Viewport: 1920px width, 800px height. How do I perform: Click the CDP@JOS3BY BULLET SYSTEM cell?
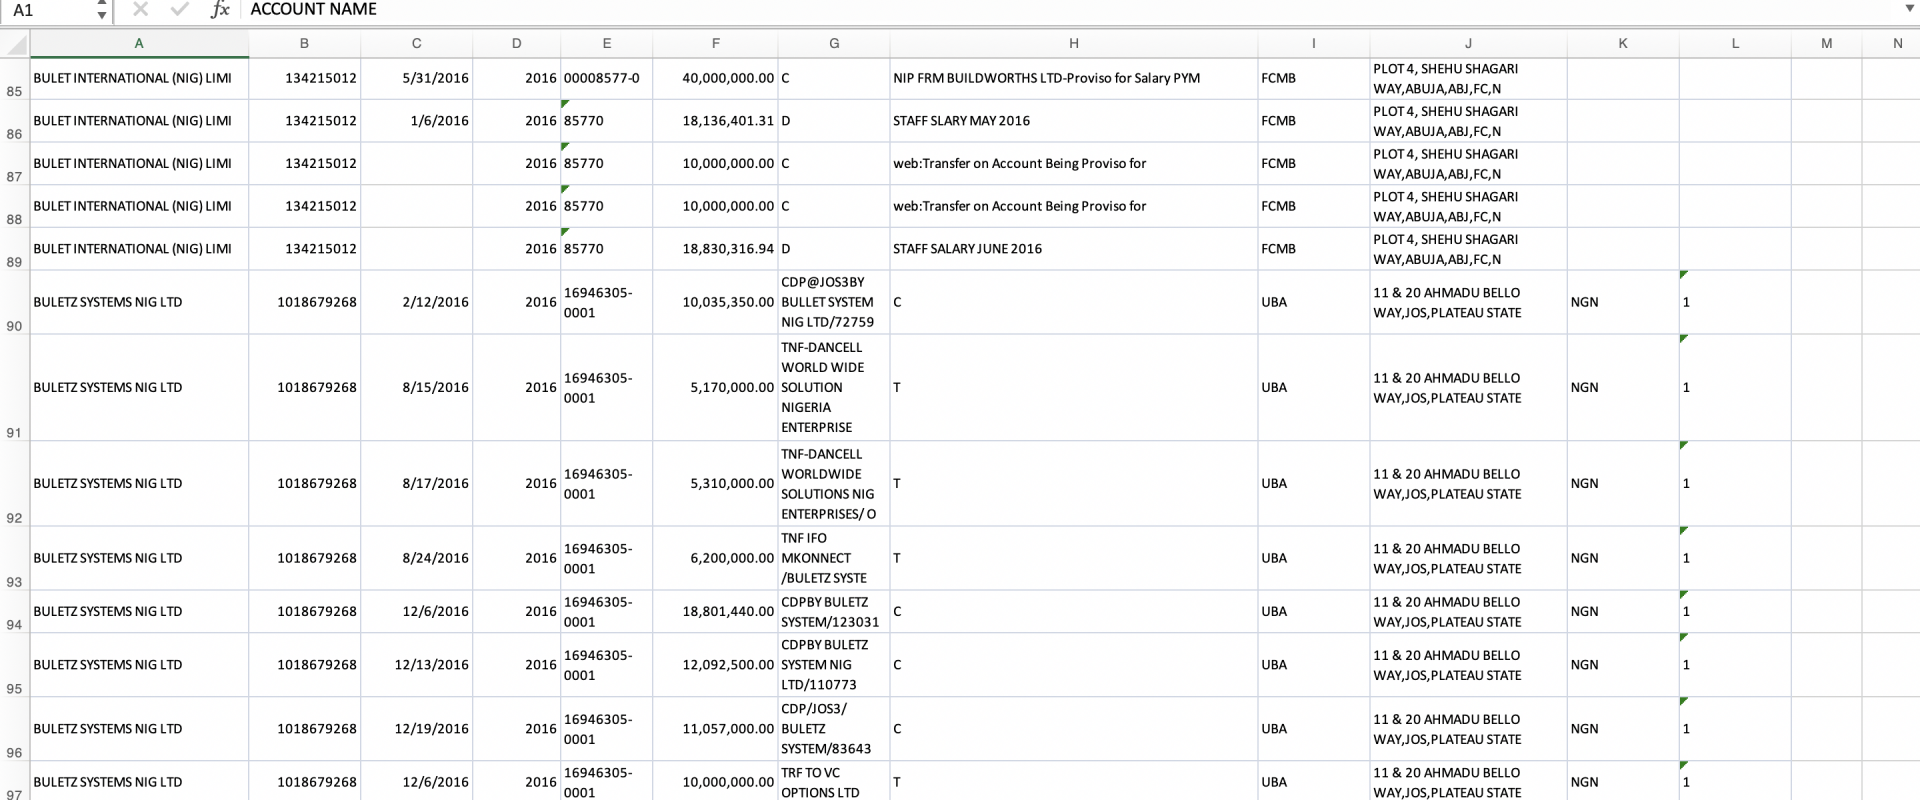pyautogui.click(x=834, y=302)
